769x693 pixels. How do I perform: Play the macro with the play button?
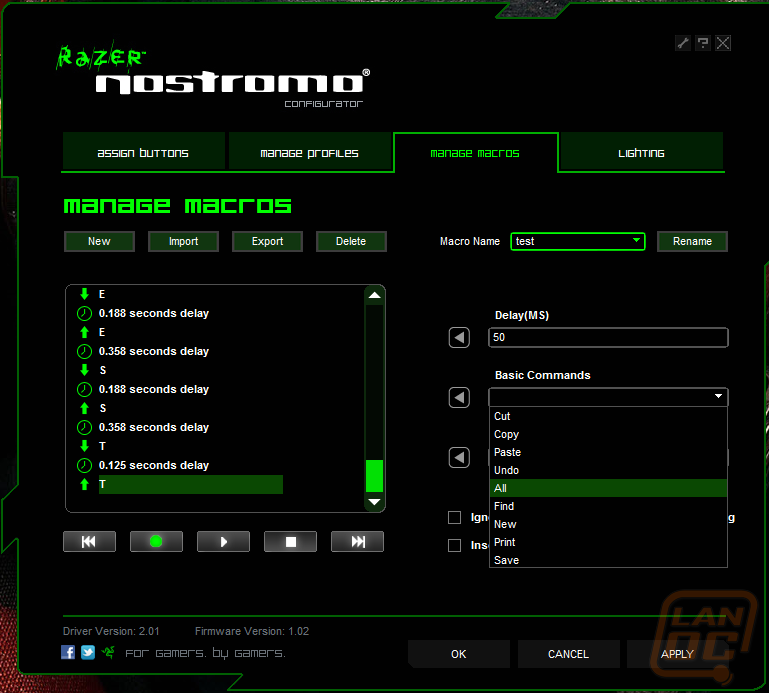pos(223,541)
